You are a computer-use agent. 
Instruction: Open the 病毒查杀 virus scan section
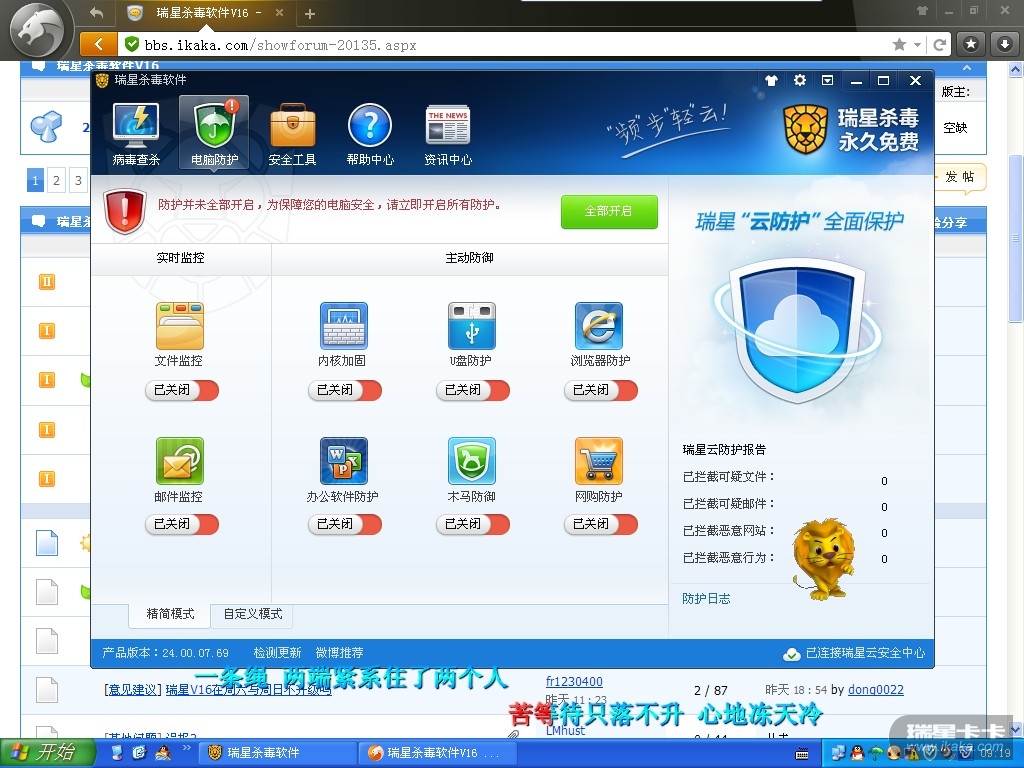click(136, 133)
